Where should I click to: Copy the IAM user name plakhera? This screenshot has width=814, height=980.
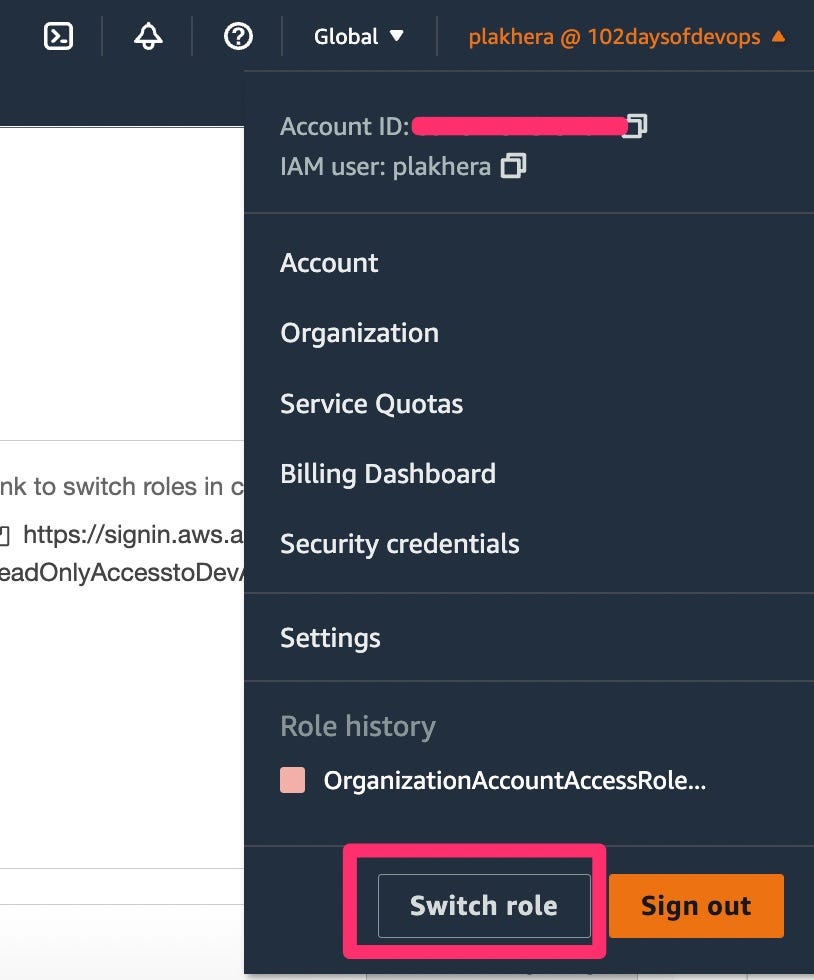tap(513, 166)
